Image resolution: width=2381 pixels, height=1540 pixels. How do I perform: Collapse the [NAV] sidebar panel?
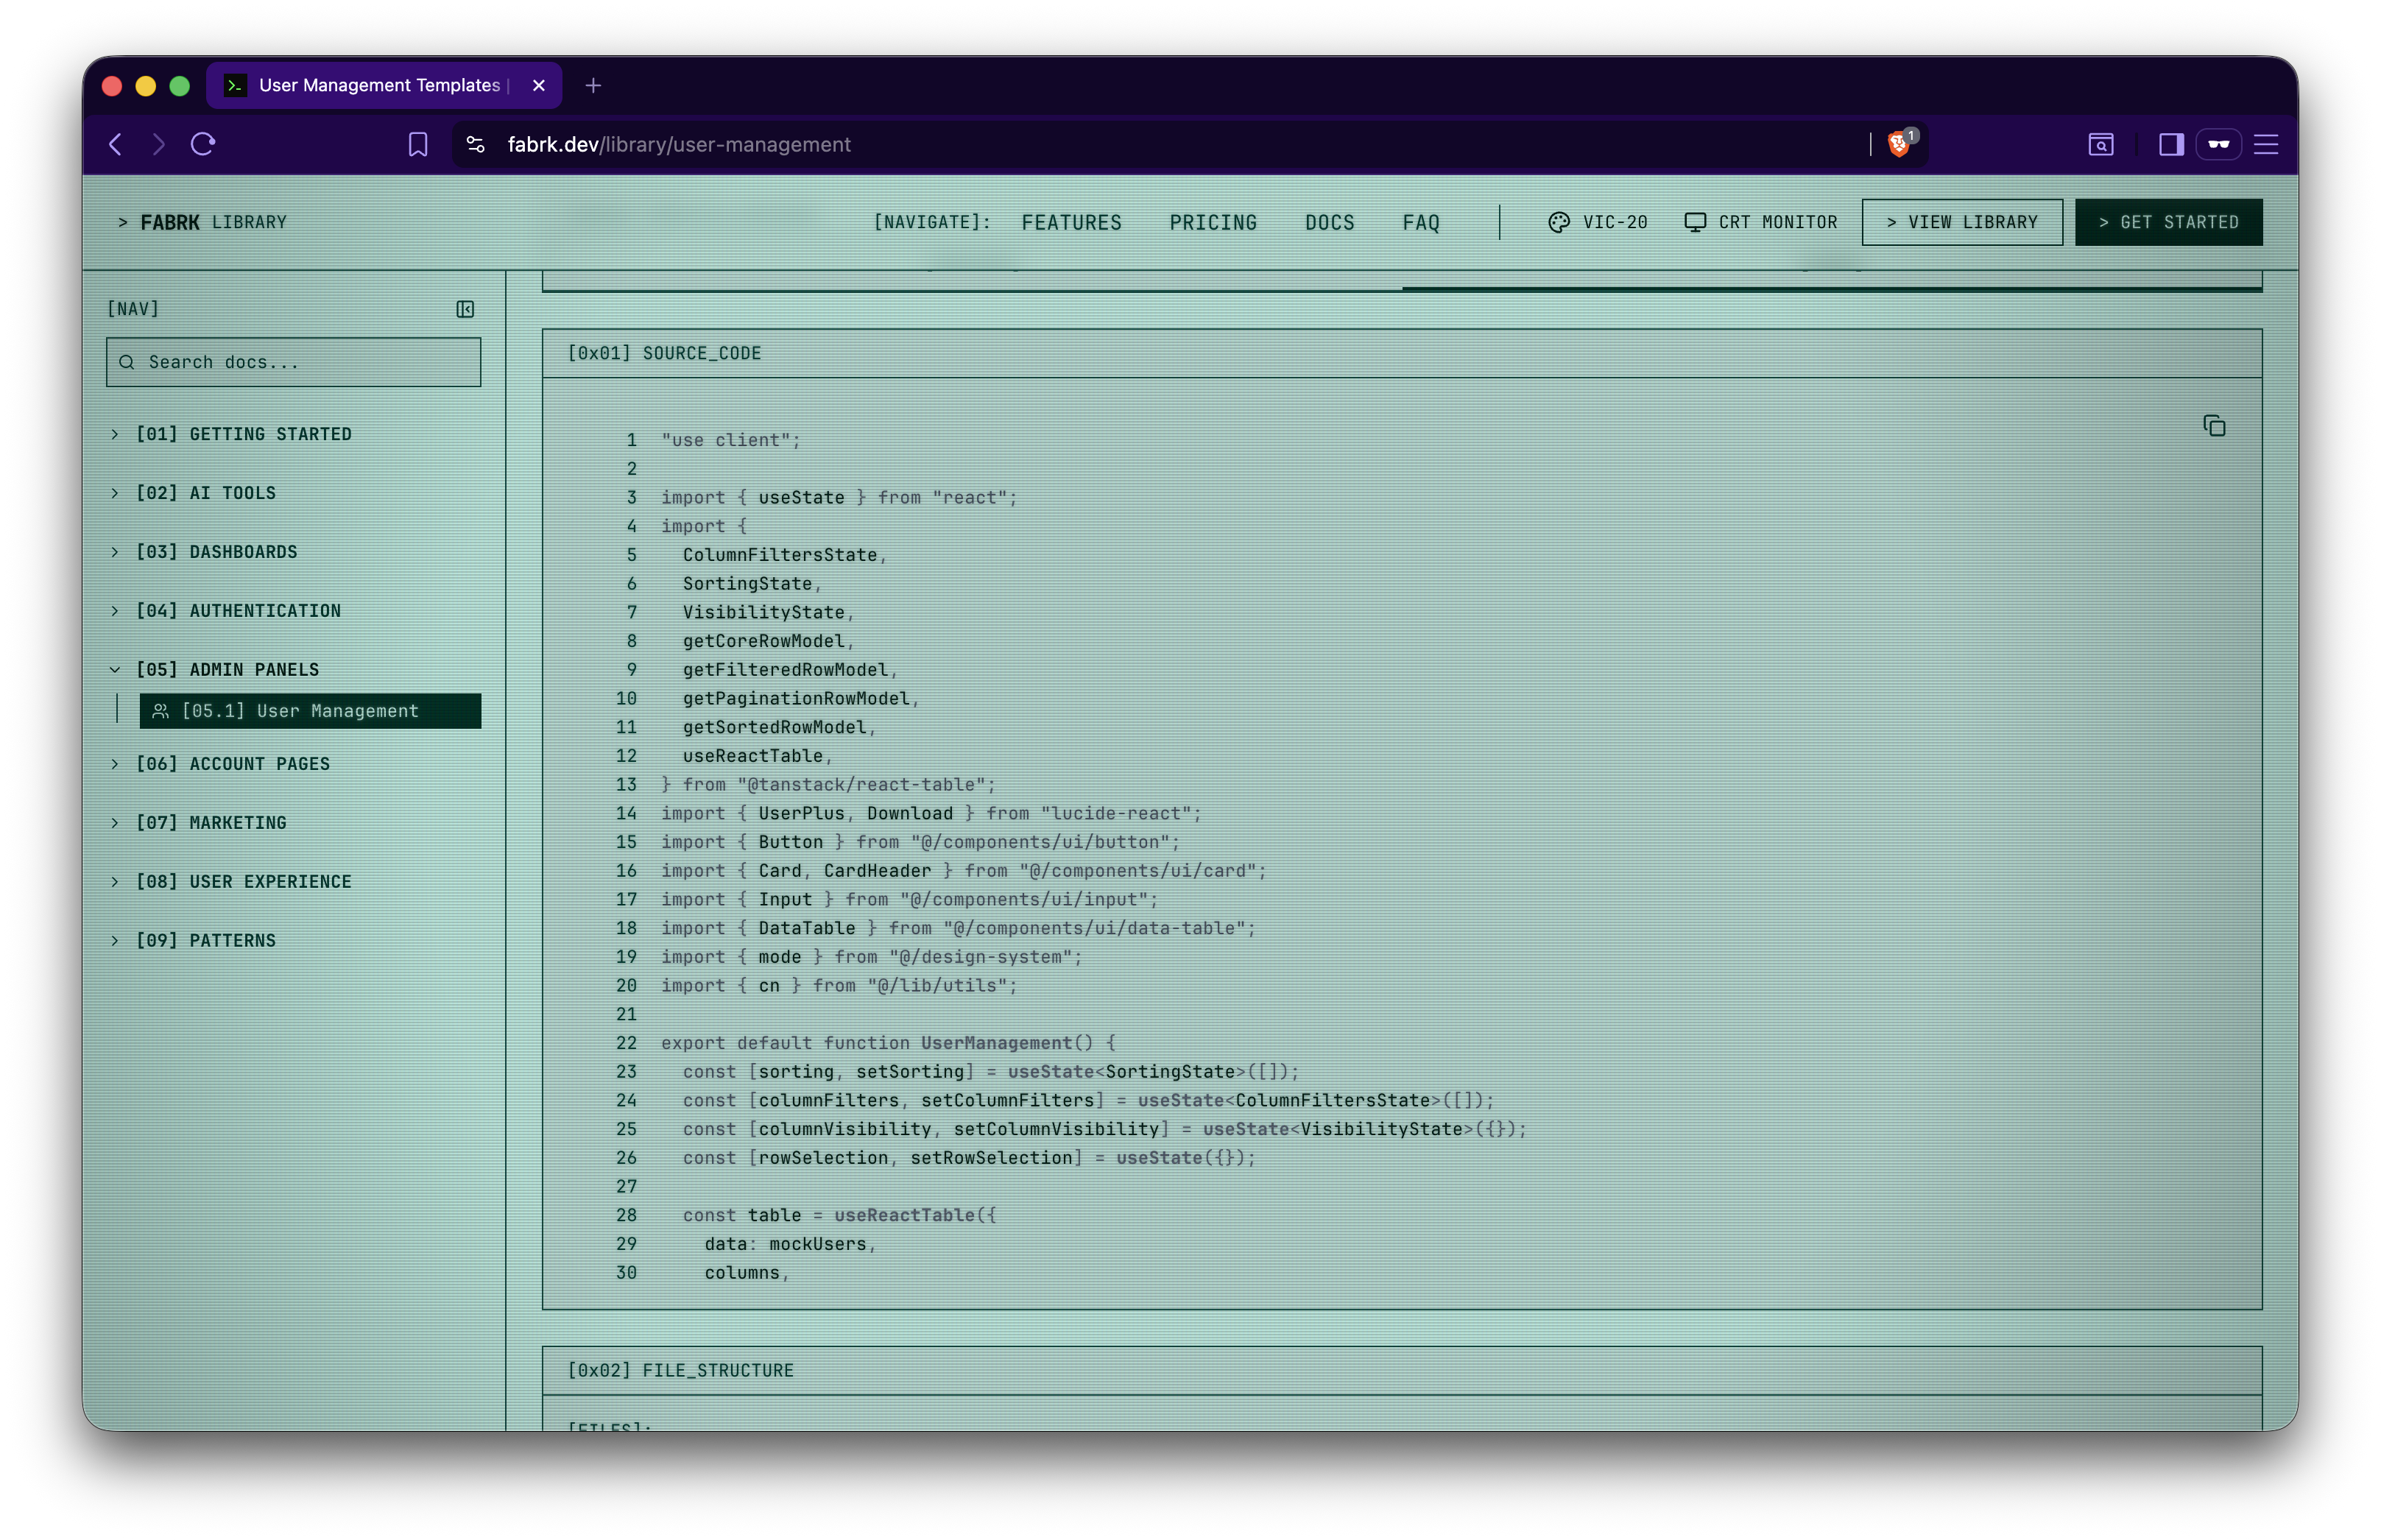[x=464, y=309]
